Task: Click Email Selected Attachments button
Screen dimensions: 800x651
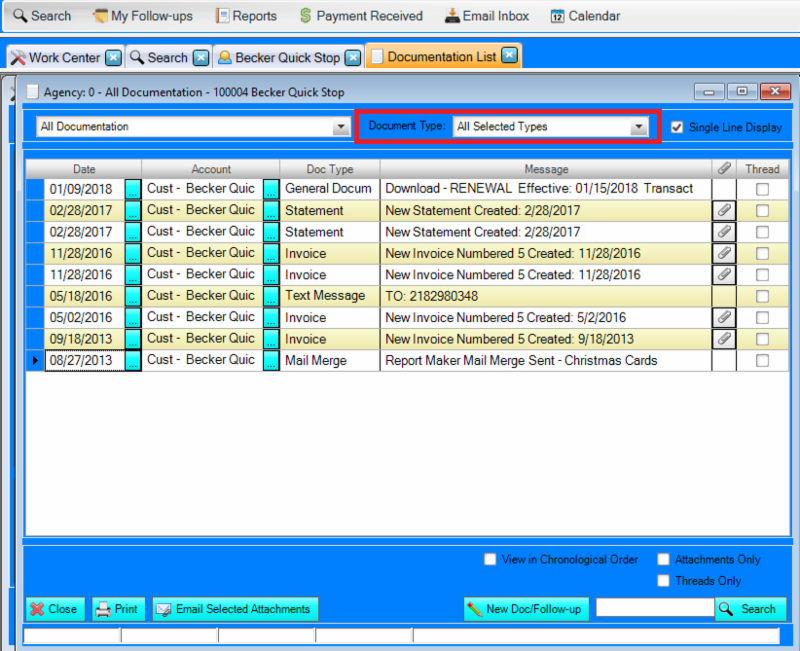Action: (x=235, y=608)
